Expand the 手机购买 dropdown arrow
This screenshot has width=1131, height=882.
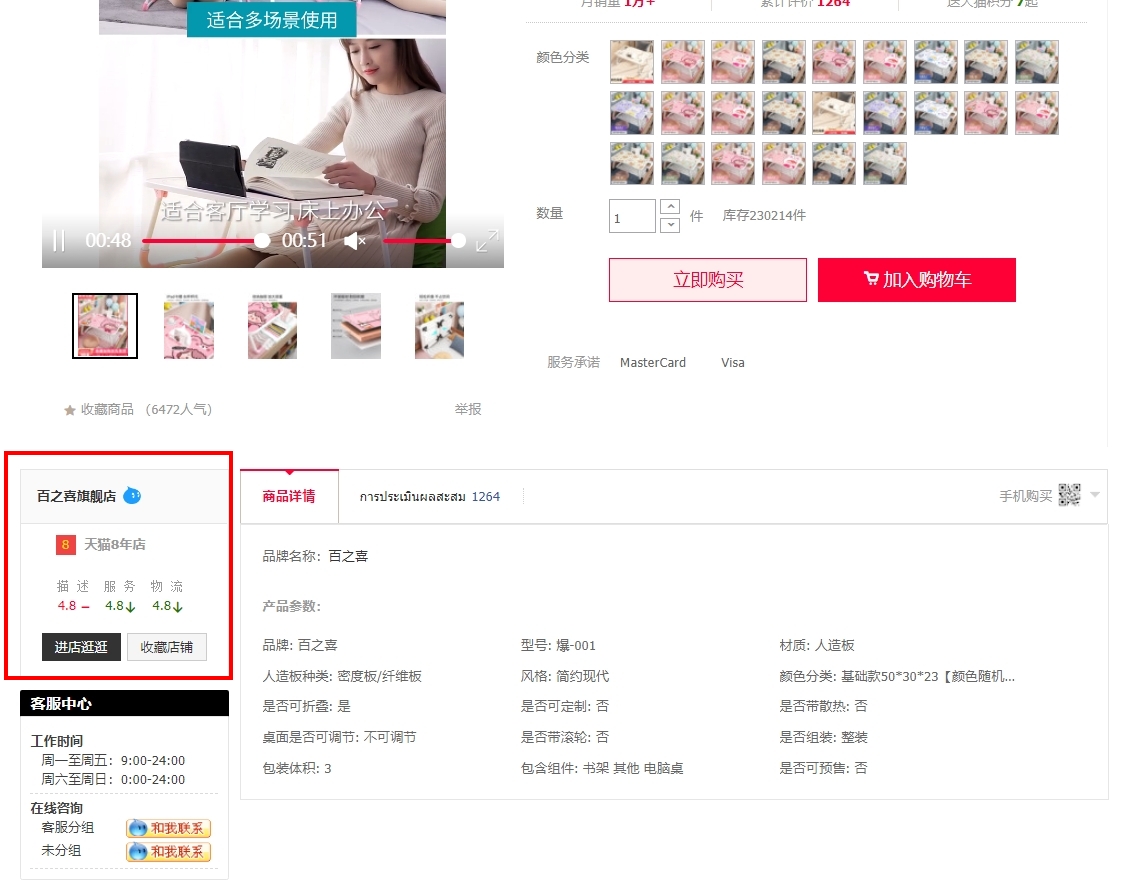click(1095, 495)
